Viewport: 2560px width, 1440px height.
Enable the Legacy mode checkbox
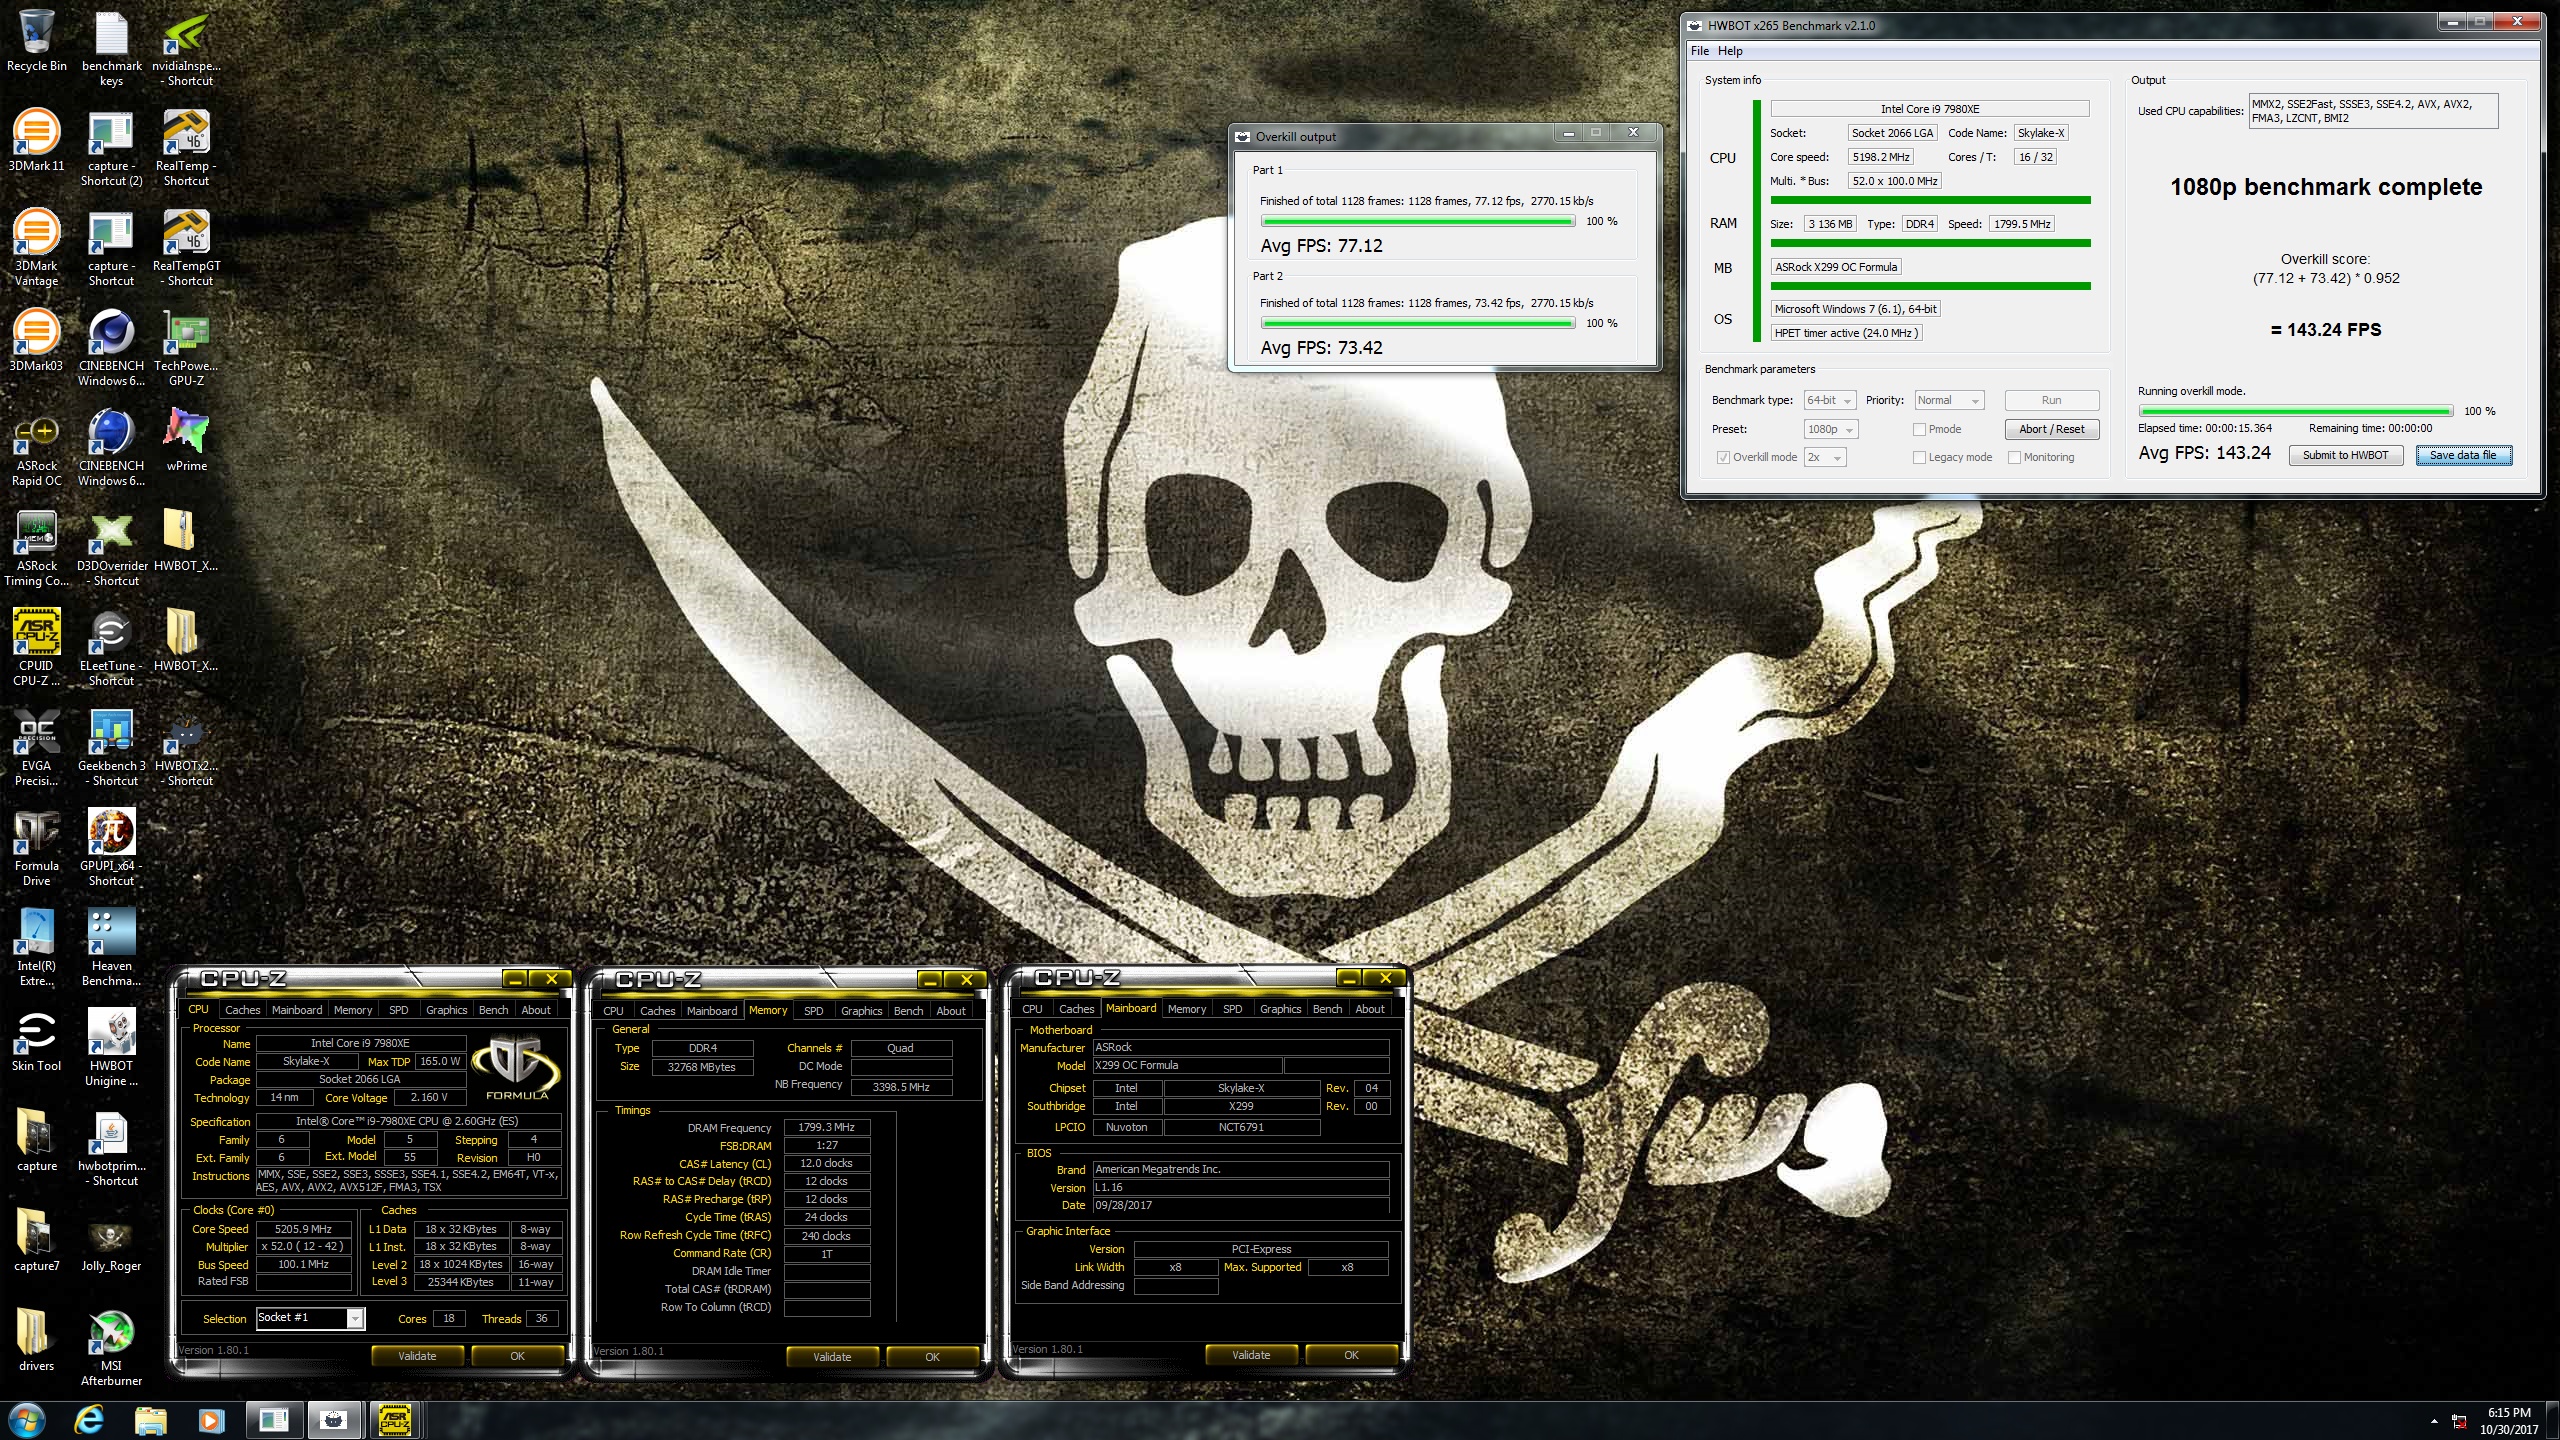tap(1918, 457)
